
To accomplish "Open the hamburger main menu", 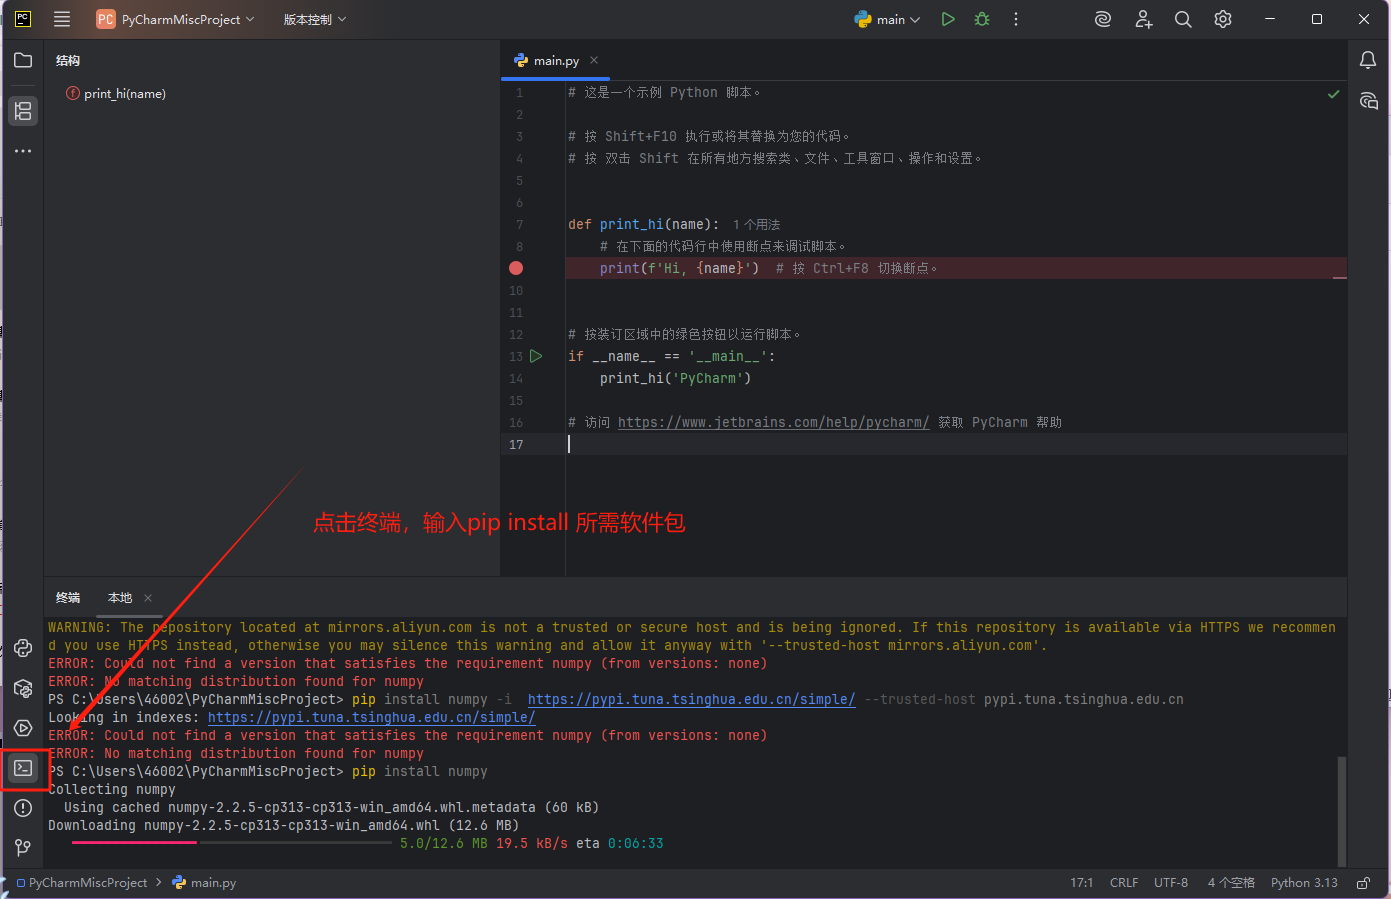I will pos(62,18).
